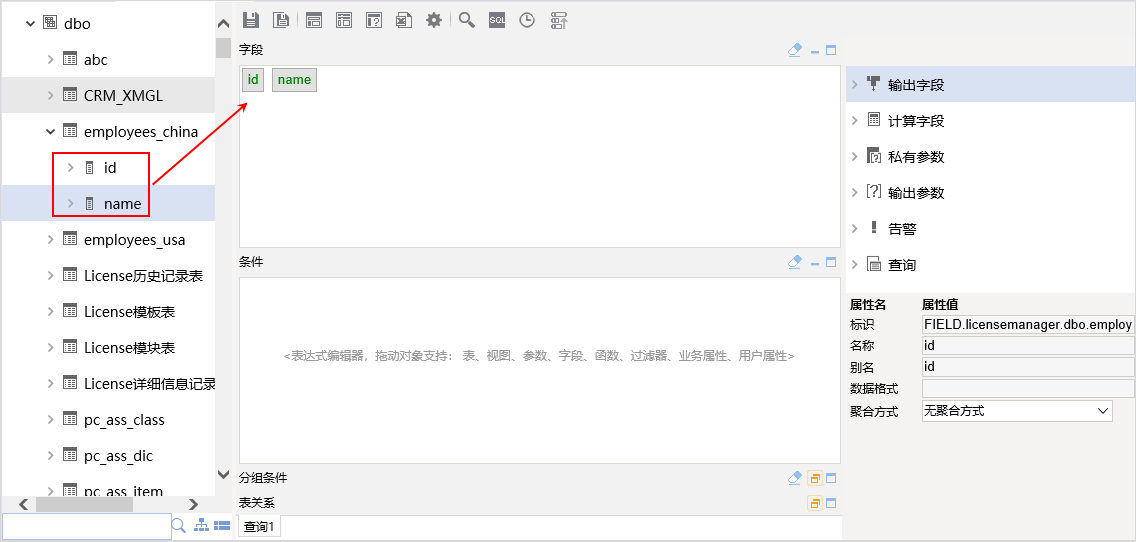Open the gear settings icon in toolbar

coord(433,20)
